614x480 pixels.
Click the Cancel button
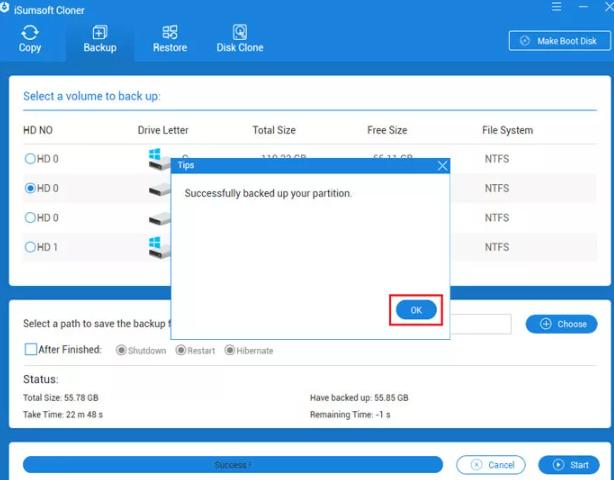[x=491, y=465]
